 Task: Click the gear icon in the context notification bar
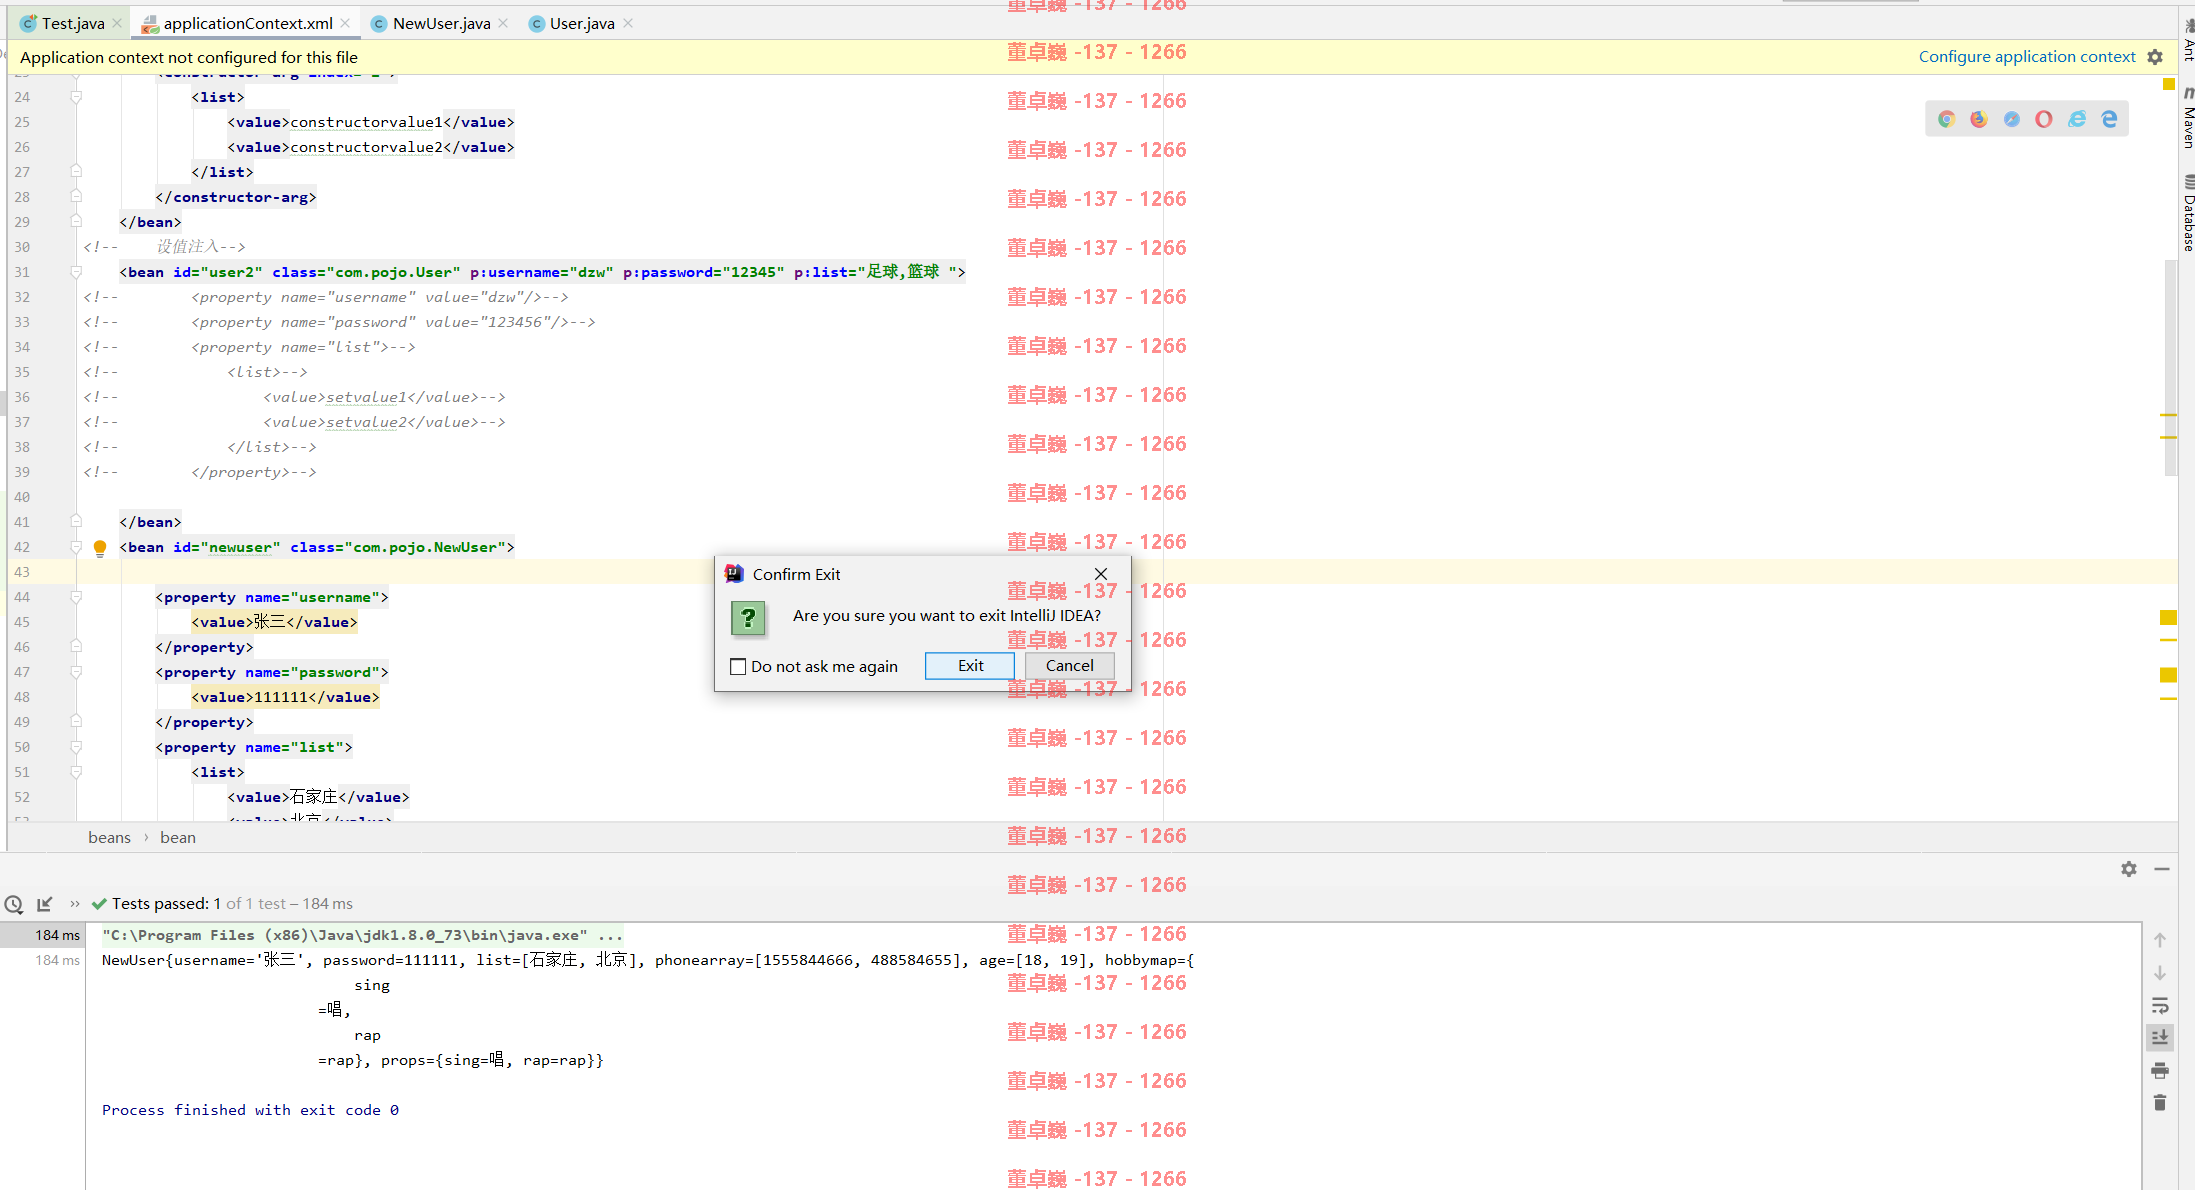point(2155,57)
